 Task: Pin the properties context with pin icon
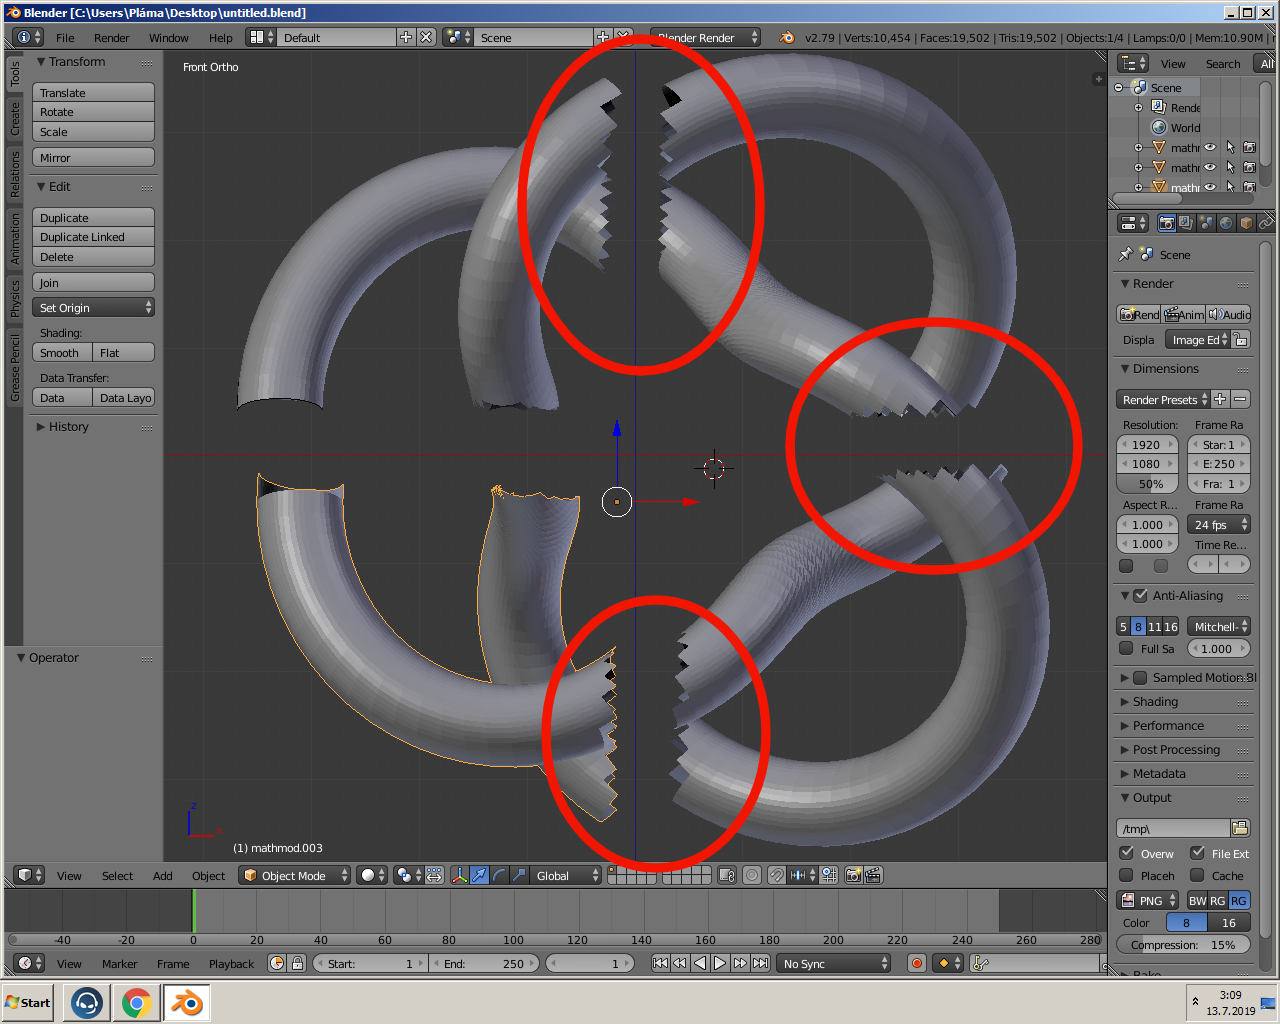coord(1126,254)
